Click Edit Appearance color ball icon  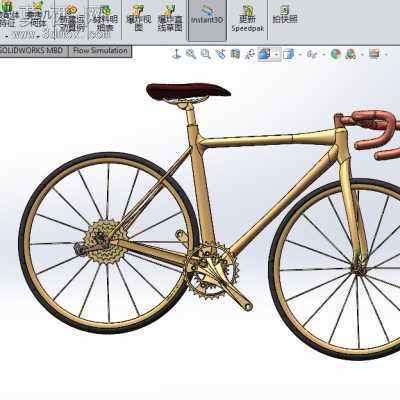336,54
